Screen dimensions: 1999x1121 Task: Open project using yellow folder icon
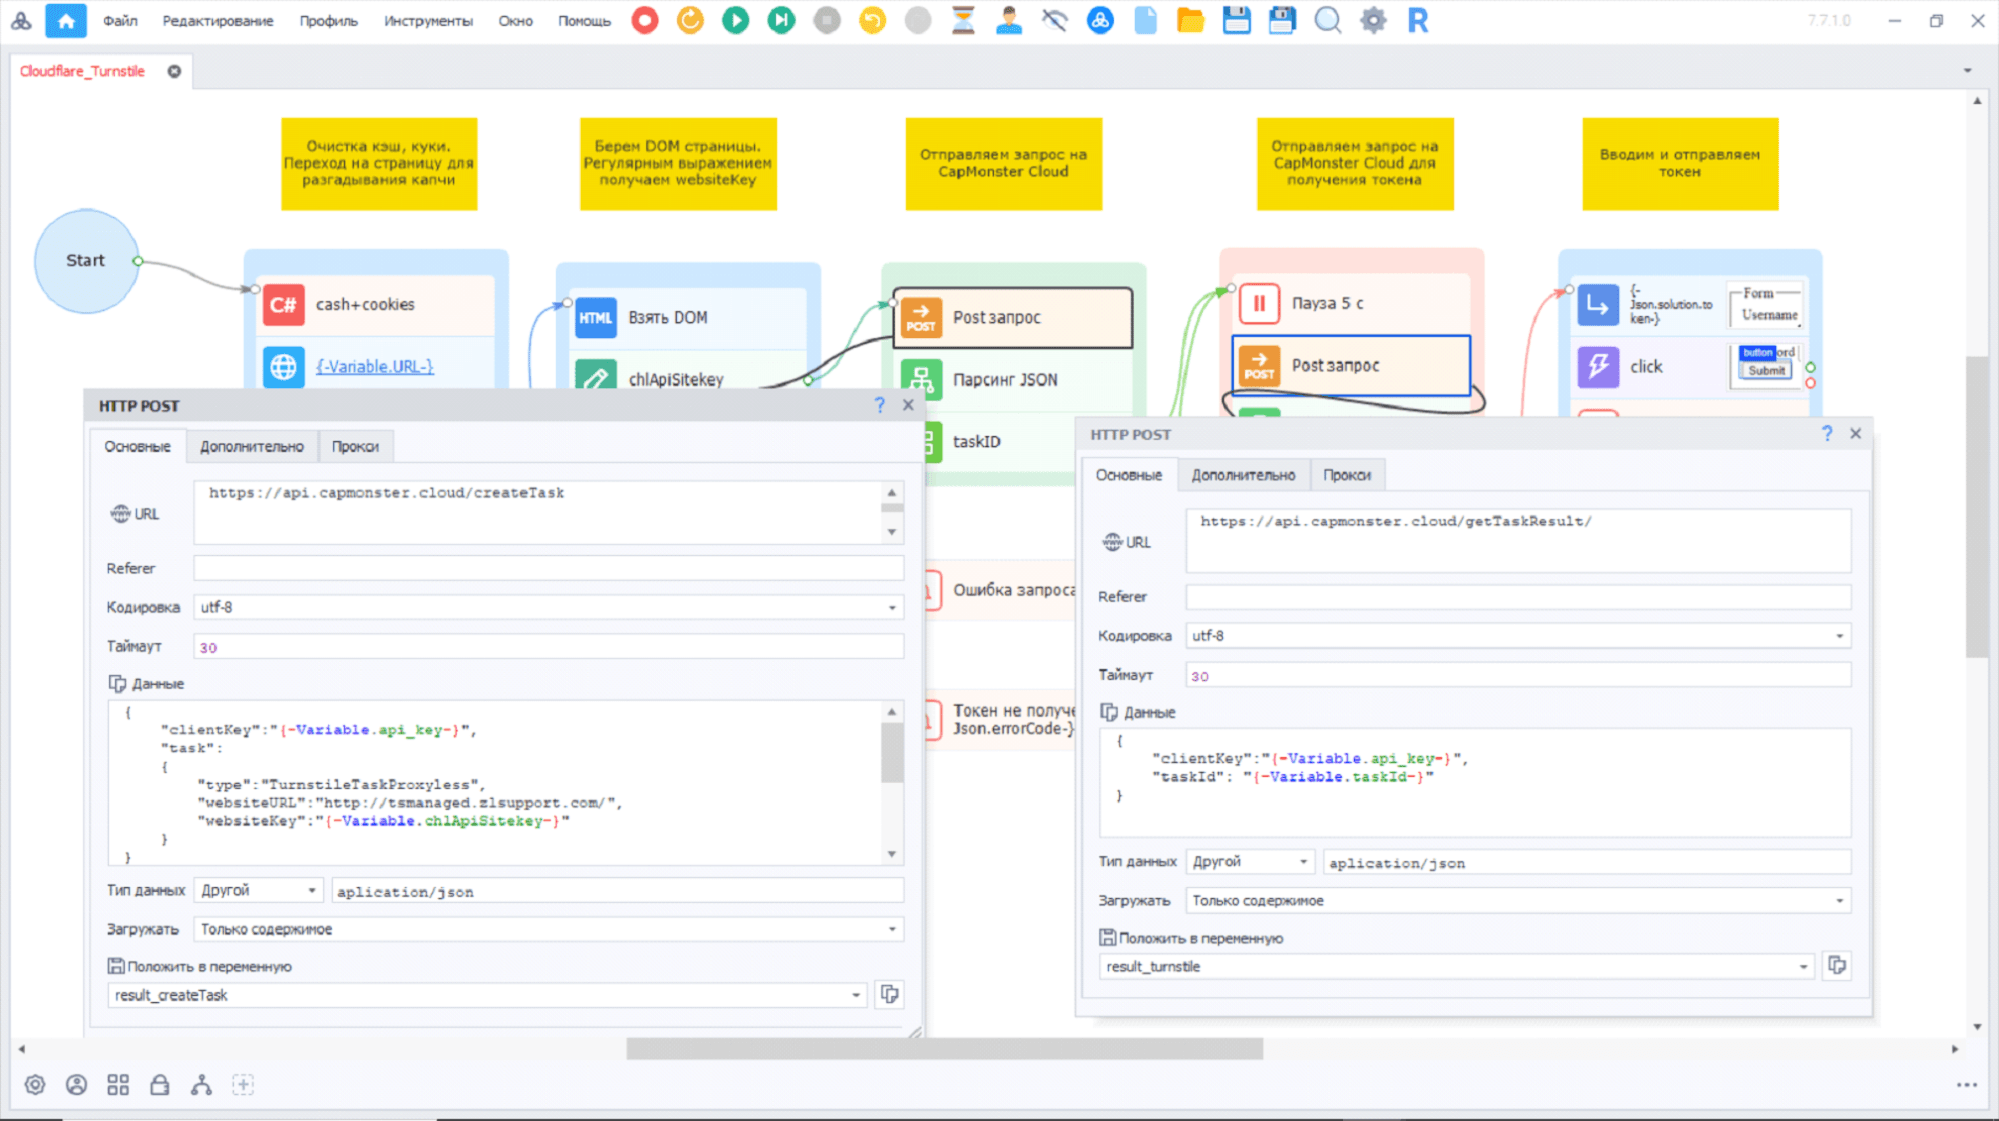pos(1190,20)
